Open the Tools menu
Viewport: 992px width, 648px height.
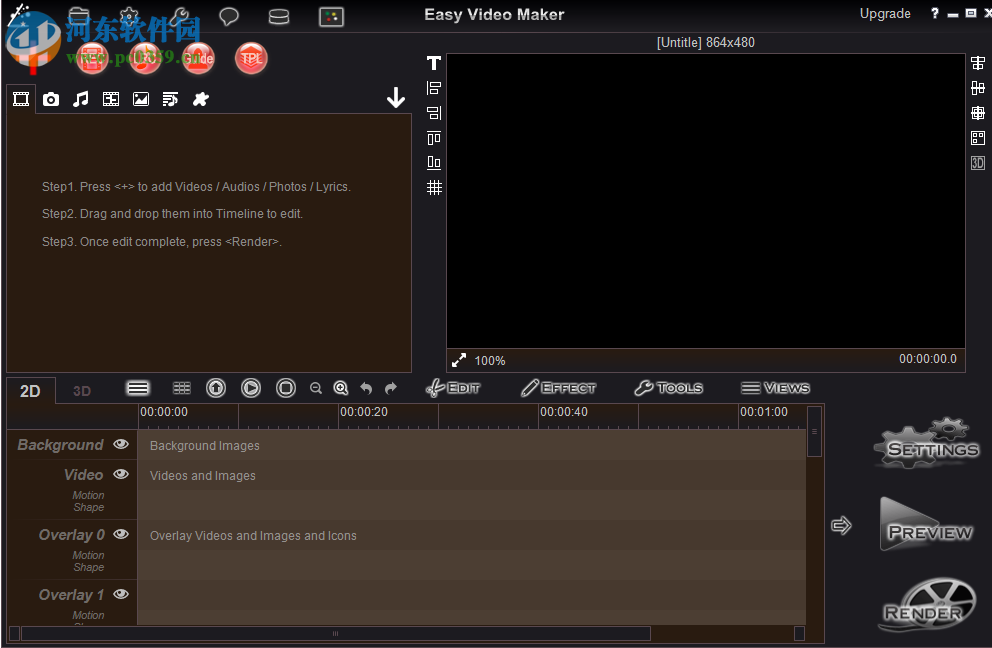(668, 388)
